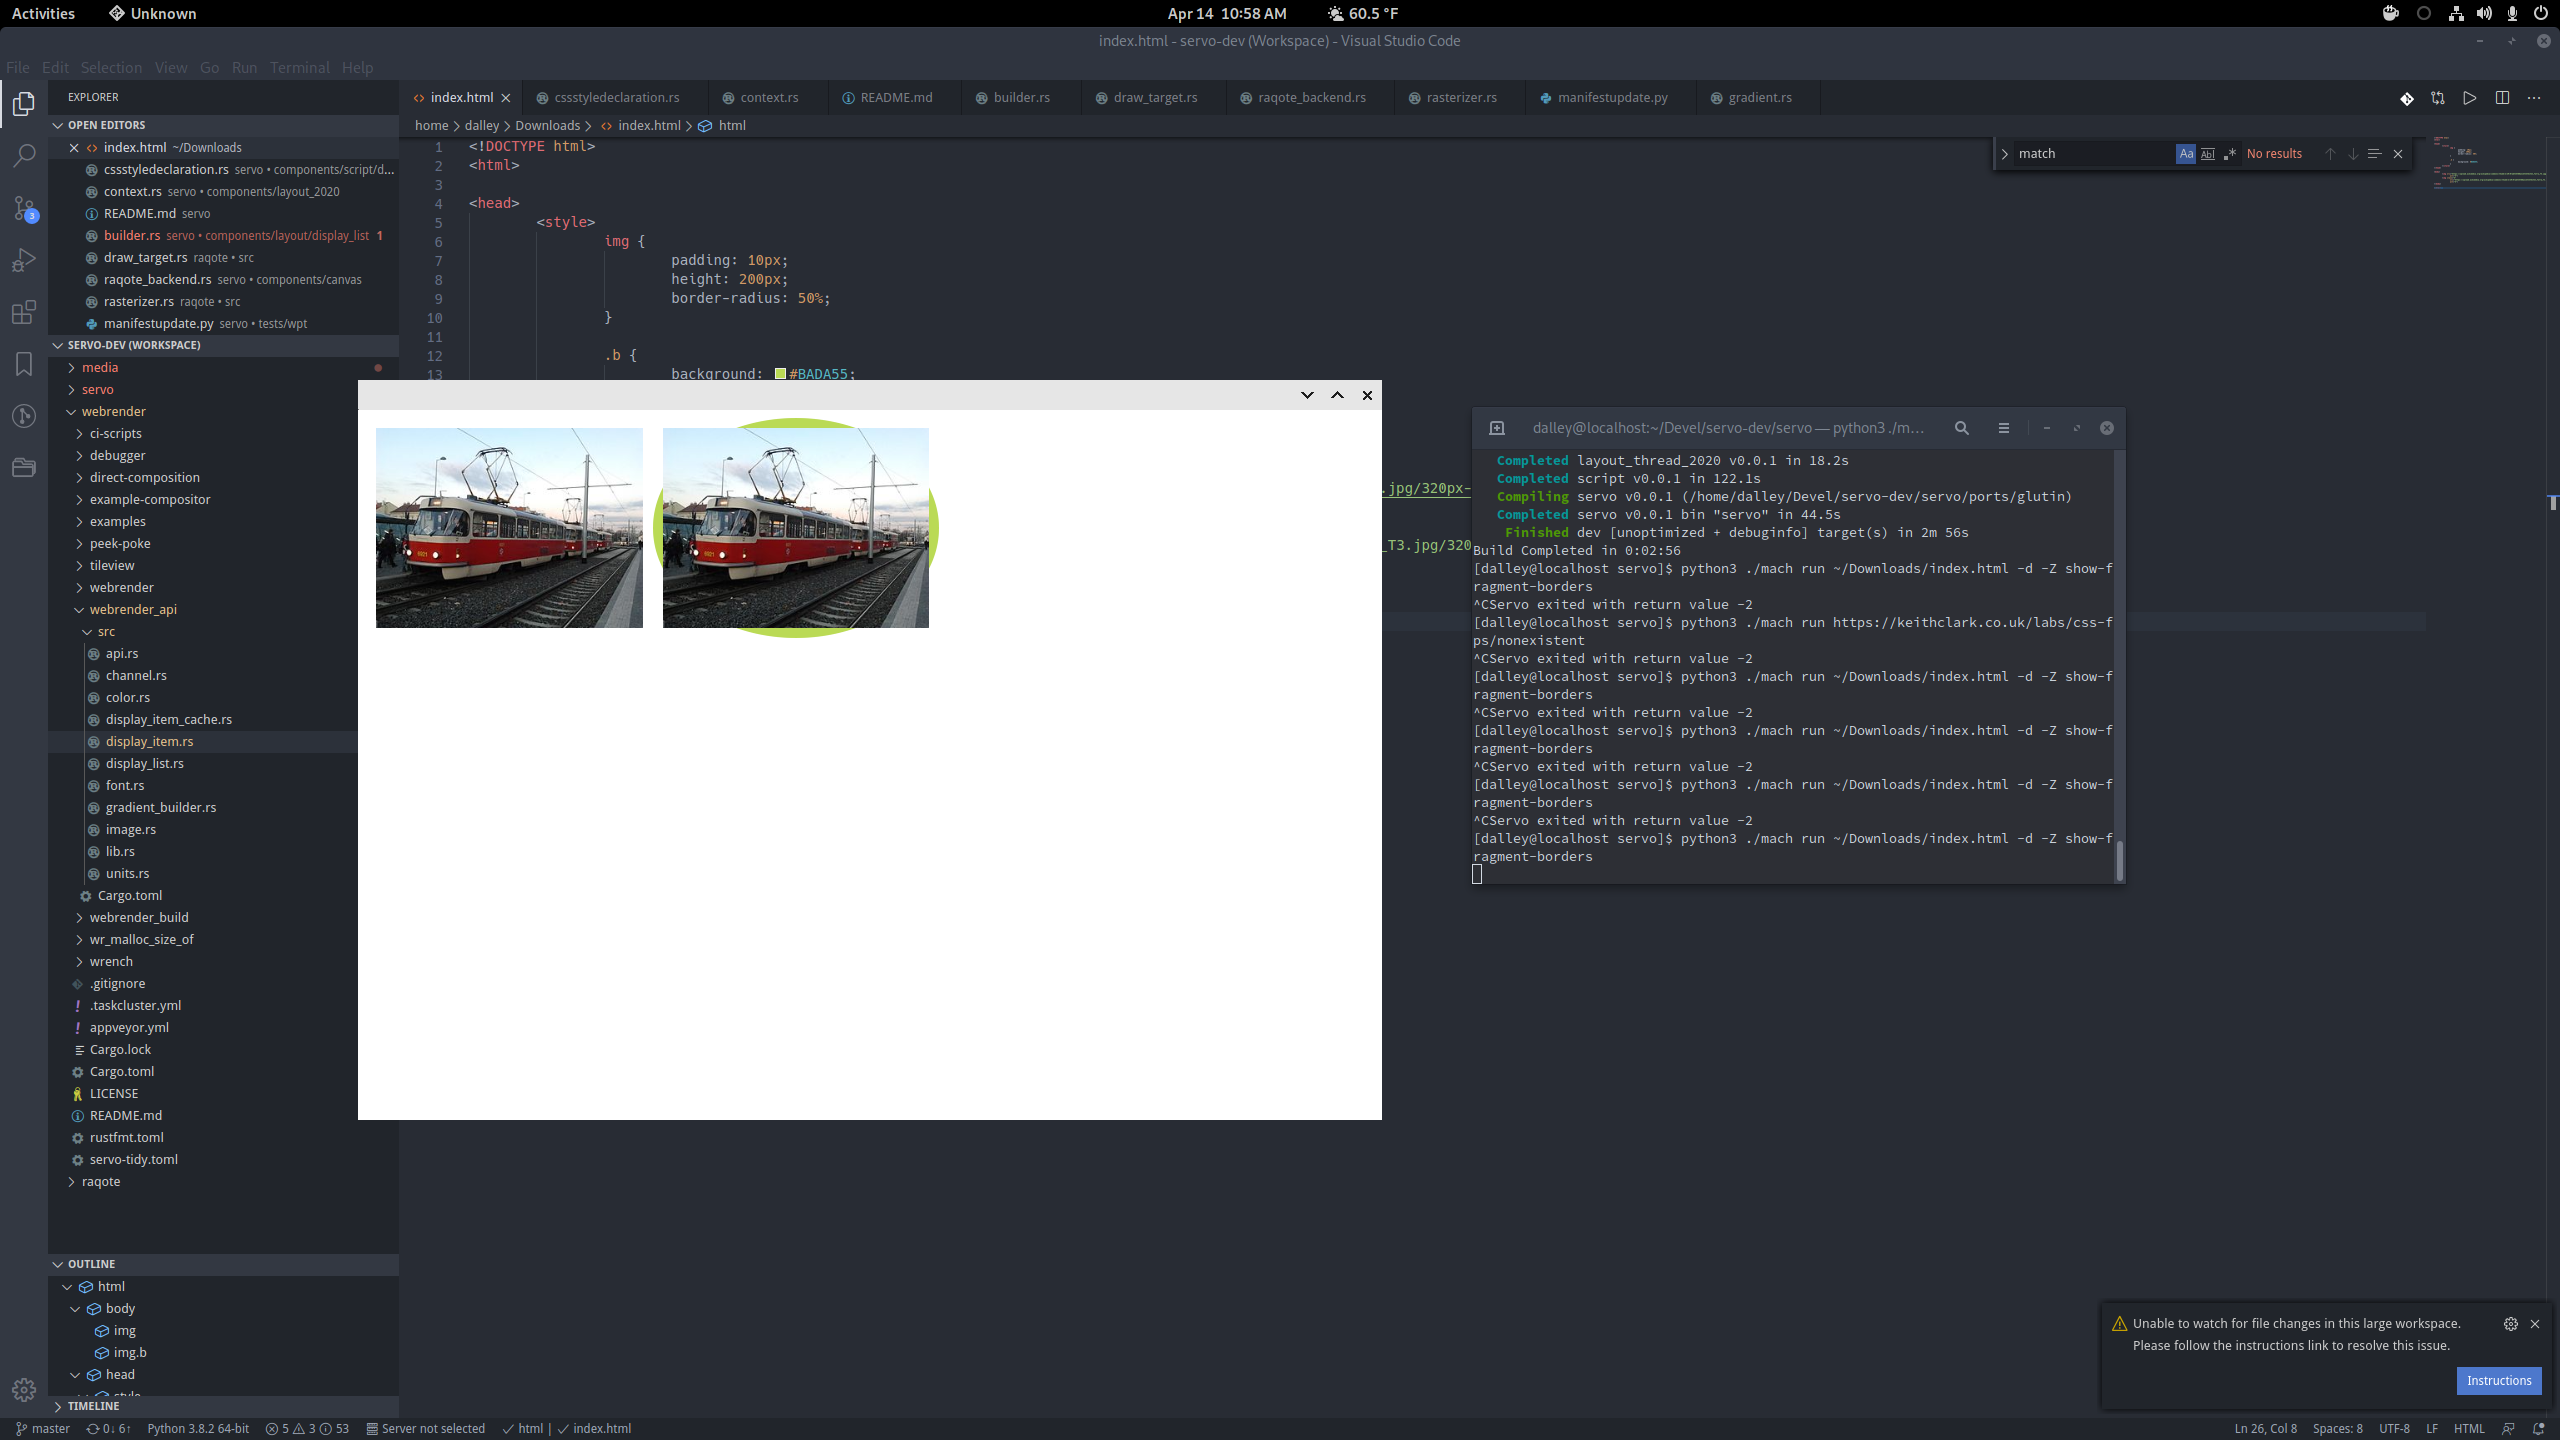Viewport: 2560px width, 1440px height.
Task: Click the Instructions button in notification
Action: pos(2498,1381)
